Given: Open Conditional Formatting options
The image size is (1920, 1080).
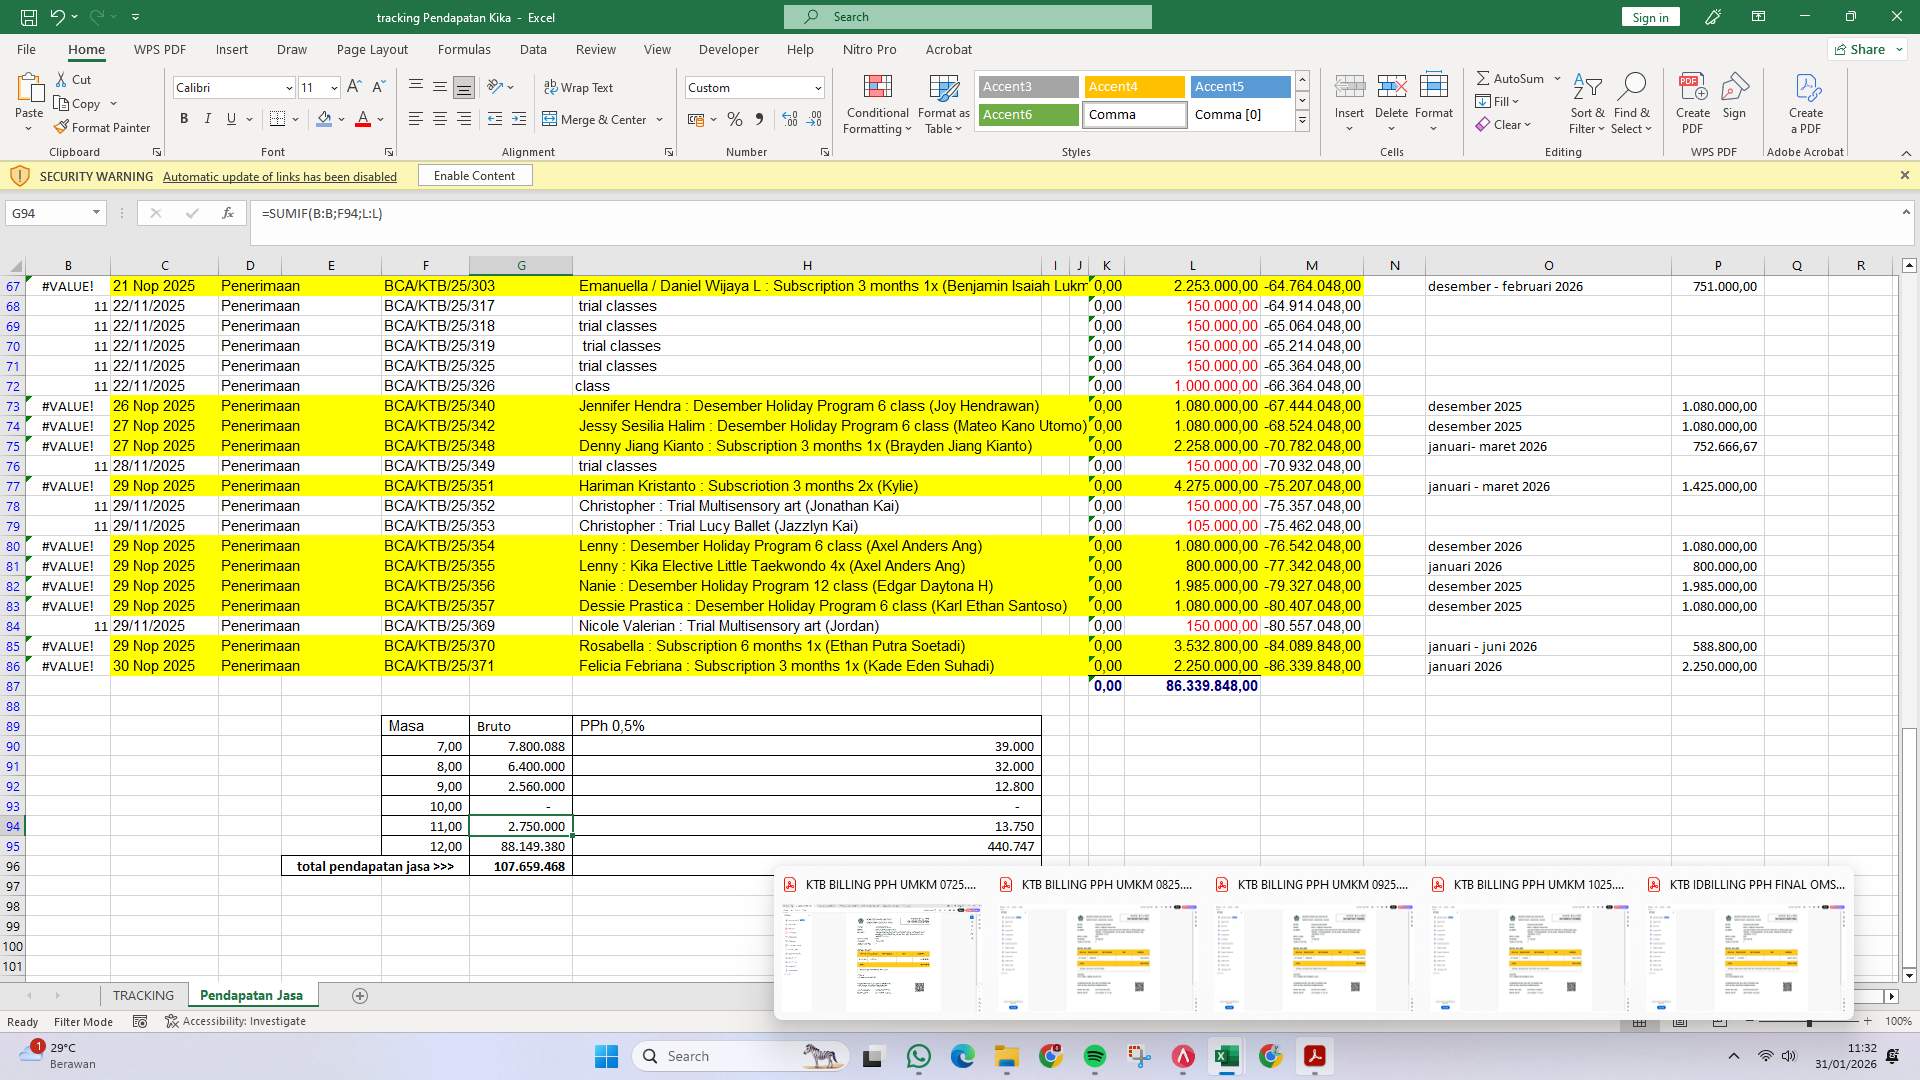Looking at the screenshot, I should (877, 104).
